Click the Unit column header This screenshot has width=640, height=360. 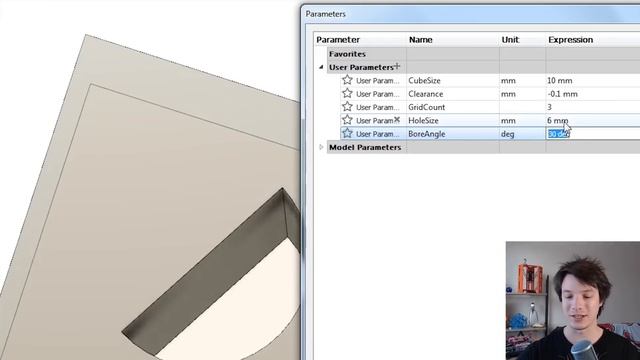pos(510,40)
